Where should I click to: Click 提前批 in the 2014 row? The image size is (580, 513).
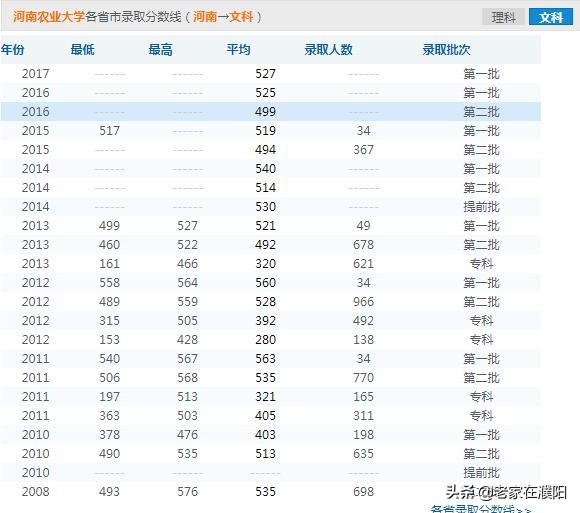point(482,207)
